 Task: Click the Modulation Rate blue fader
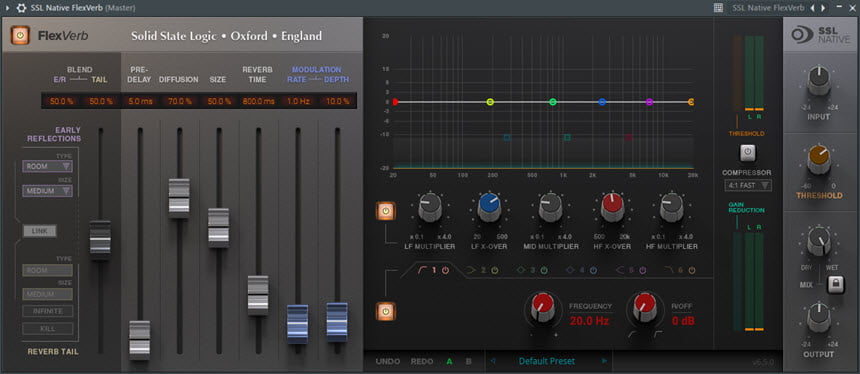297,324
